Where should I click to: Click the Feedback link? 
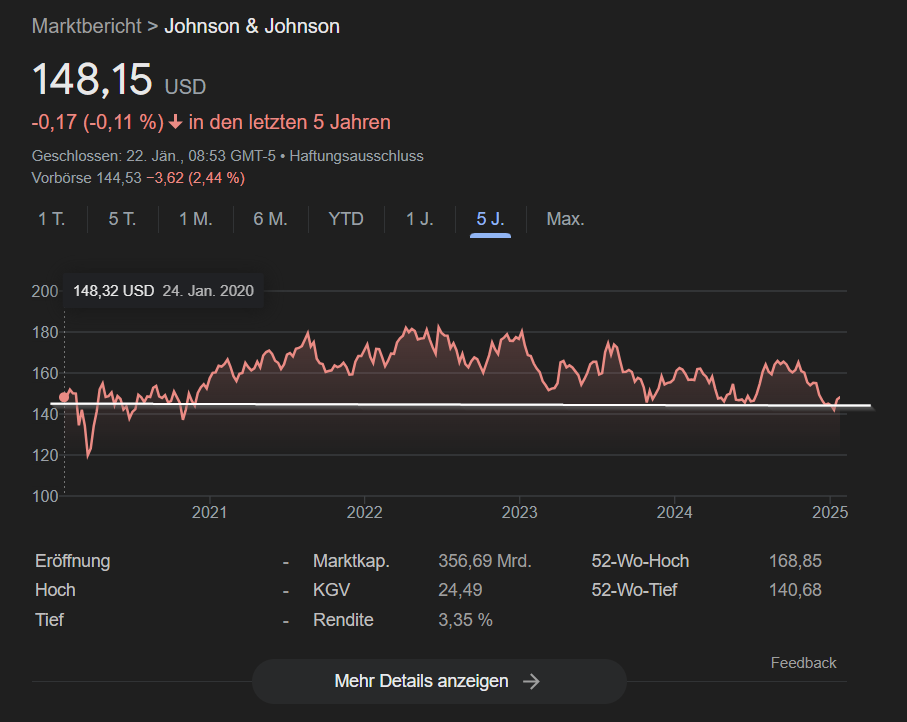pyautogui.click(x=803, y=663)
